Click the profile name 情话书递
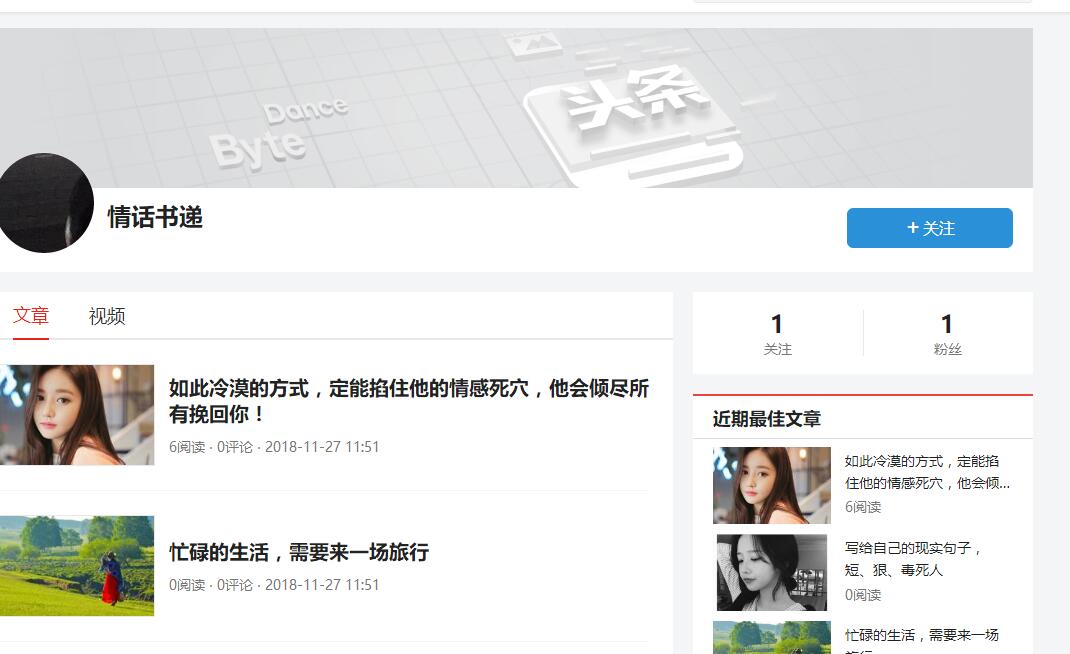 pos(155,218)
